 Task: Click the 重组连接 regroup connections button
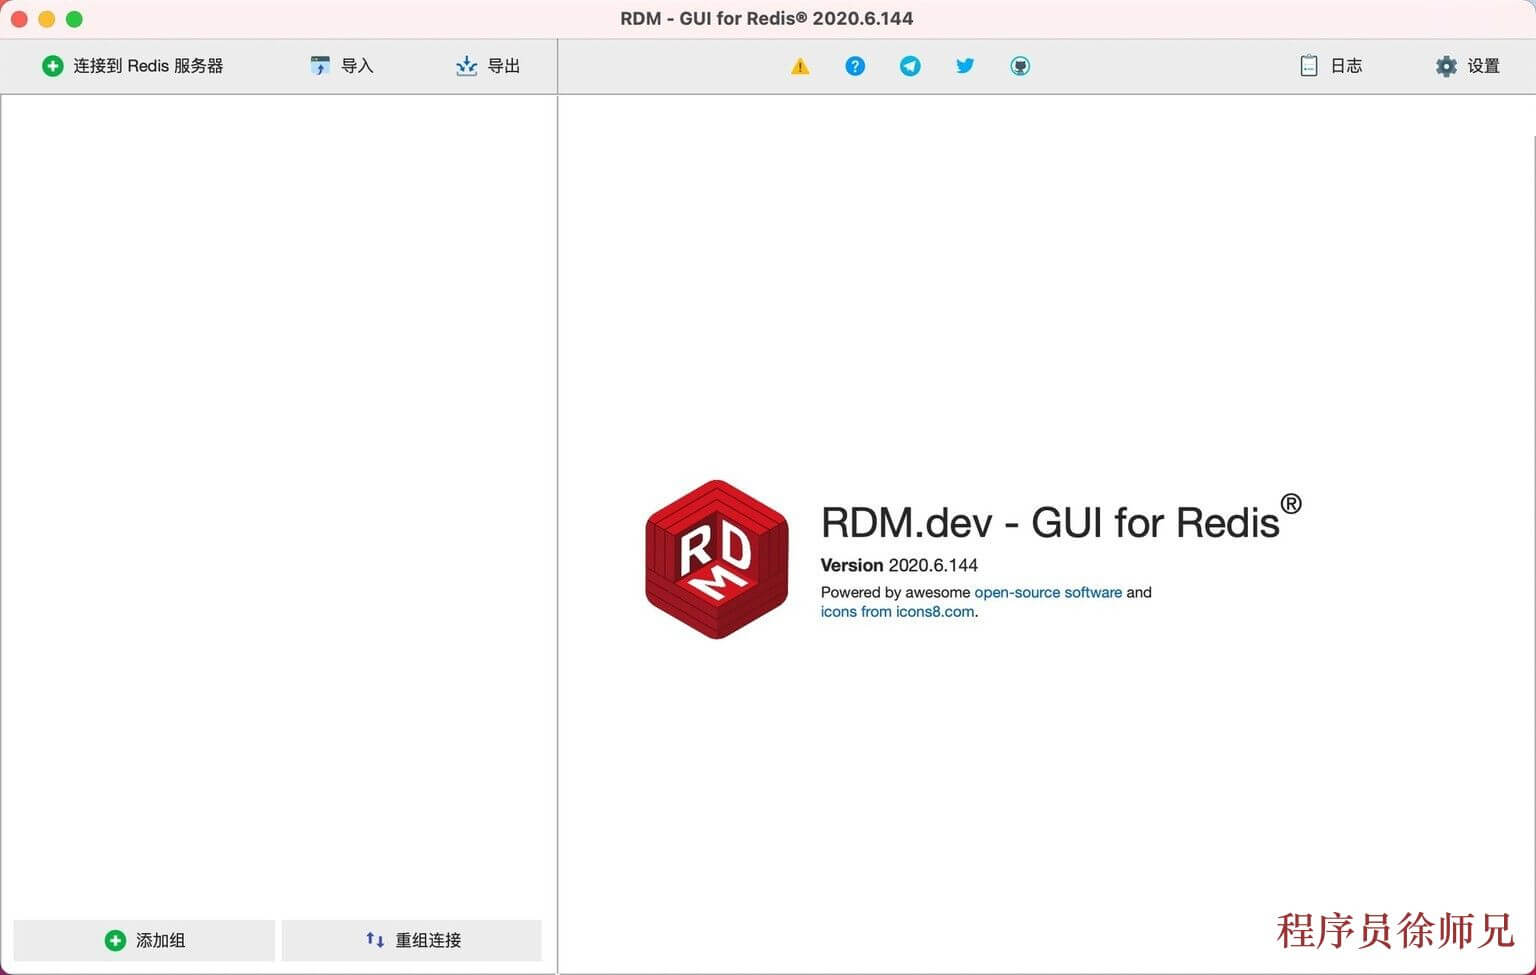pos(412,940)
